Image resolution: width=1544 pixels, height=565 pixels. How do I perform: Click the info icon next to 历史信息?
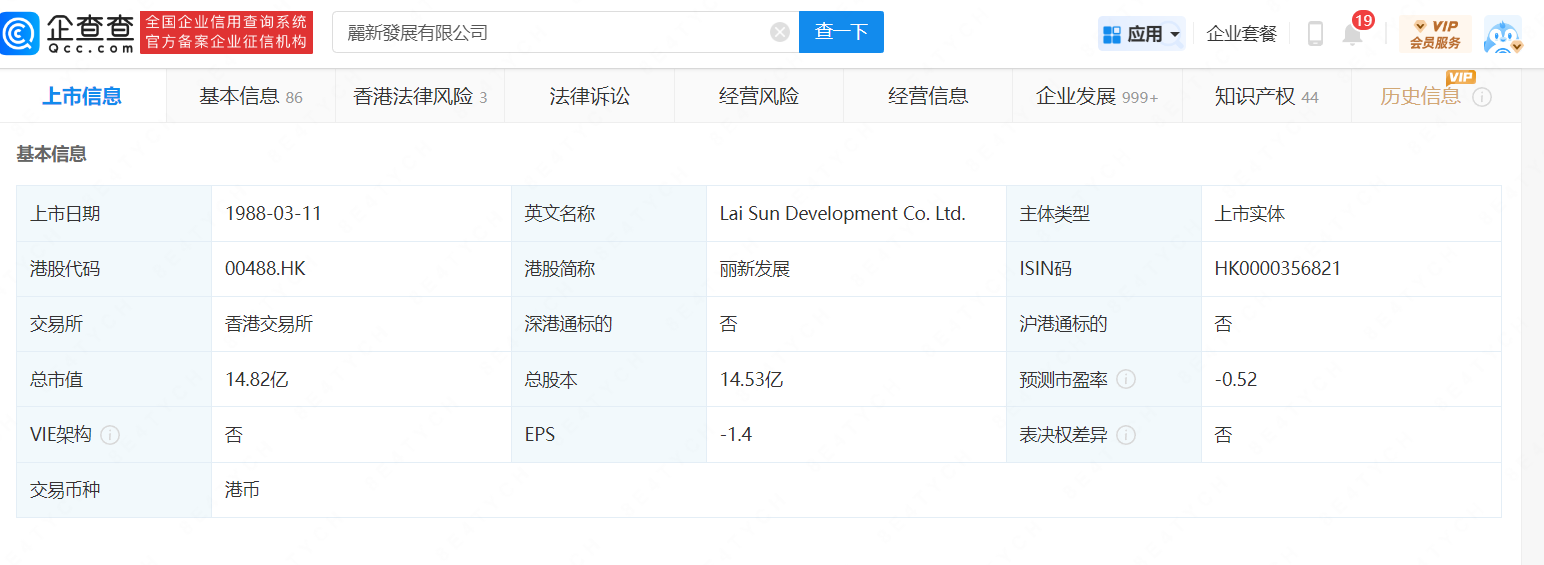tap(1482, 97)
